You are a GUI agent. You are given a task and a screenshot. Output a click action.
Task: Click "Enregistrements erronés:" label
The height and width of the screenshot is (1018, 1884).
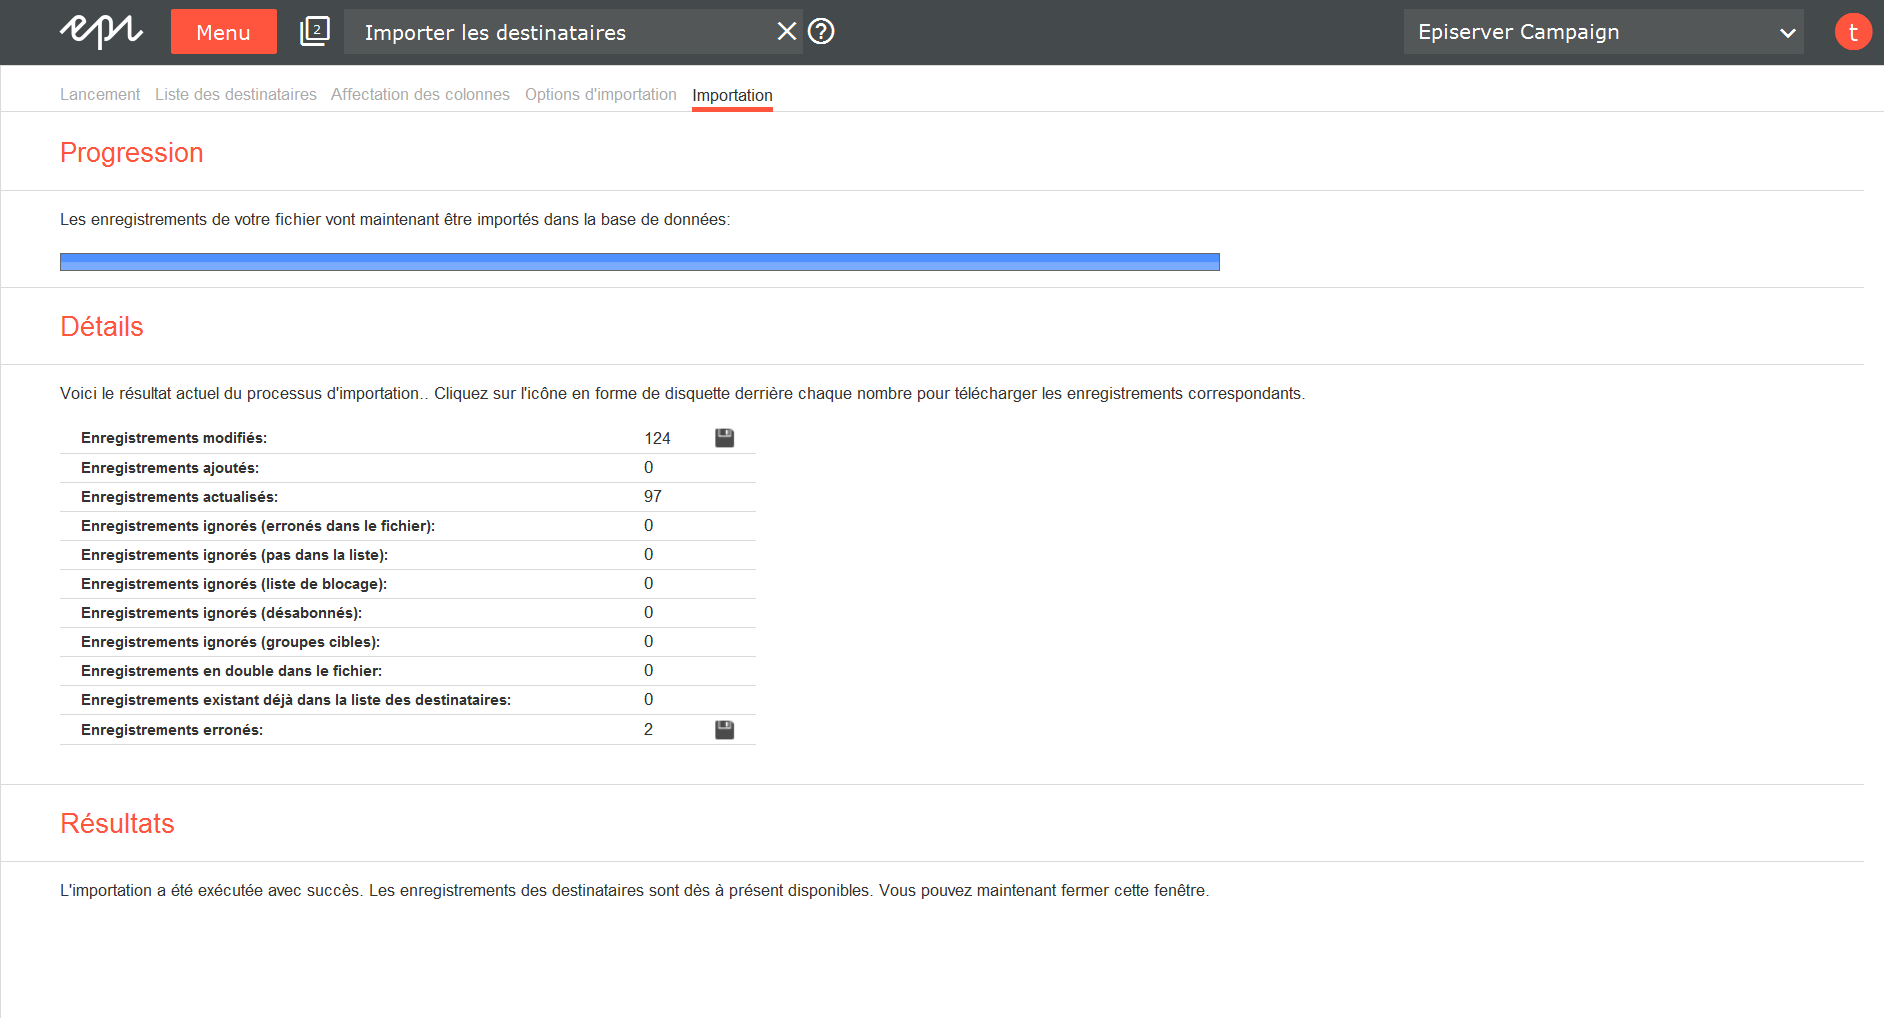pyautogui.click(x=172, y=730)
